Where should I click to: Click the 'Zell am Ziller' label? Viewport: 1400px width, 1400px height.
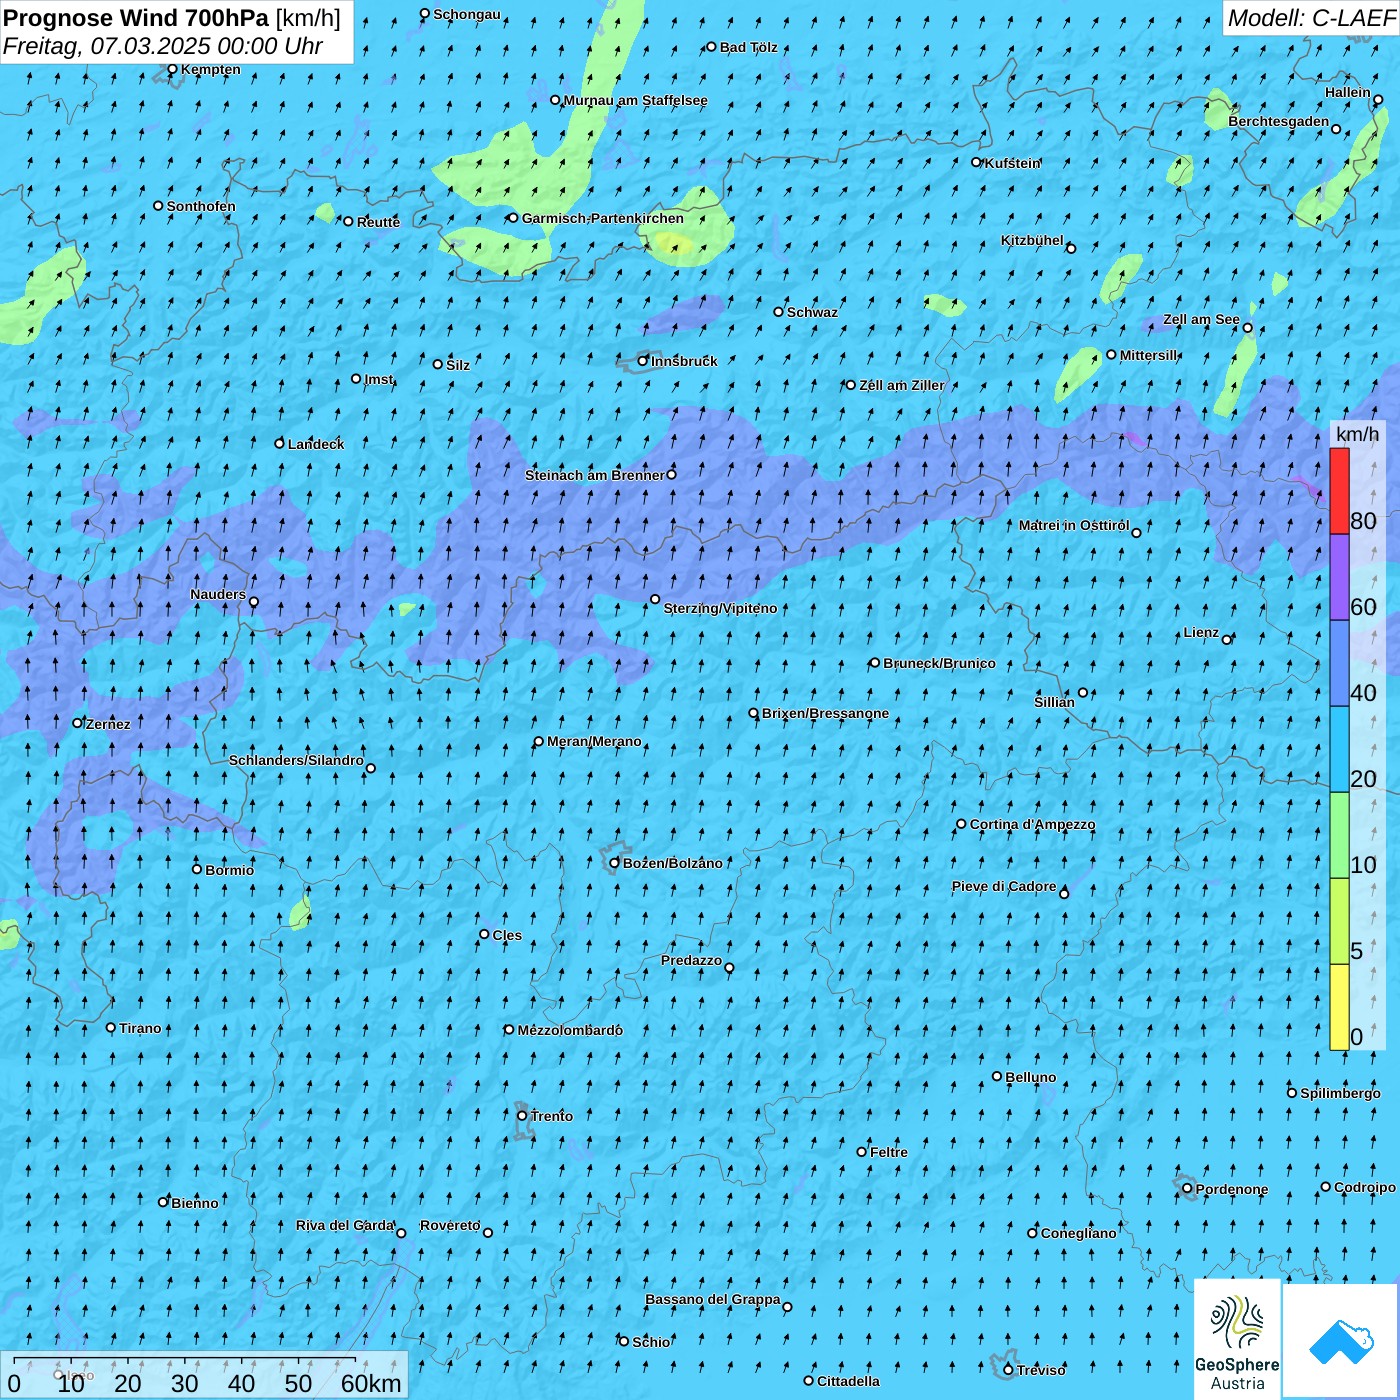click(901, 385)
